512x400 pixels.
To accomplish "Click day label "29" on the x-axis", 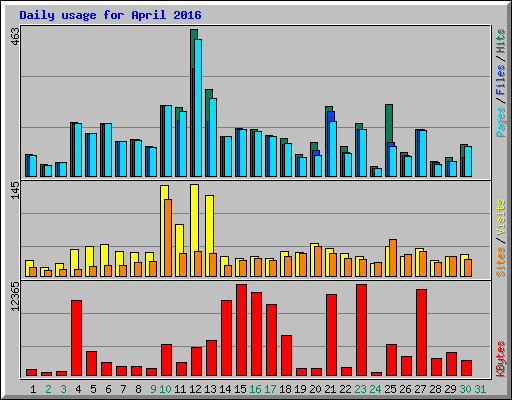I will point(450,389).
